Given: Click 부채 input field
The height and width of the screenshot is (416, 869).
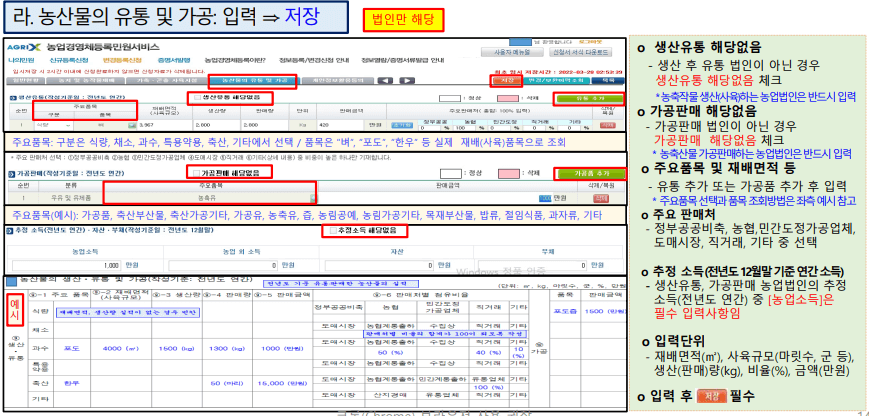Looking at the screenshot, I should point(534,265).
